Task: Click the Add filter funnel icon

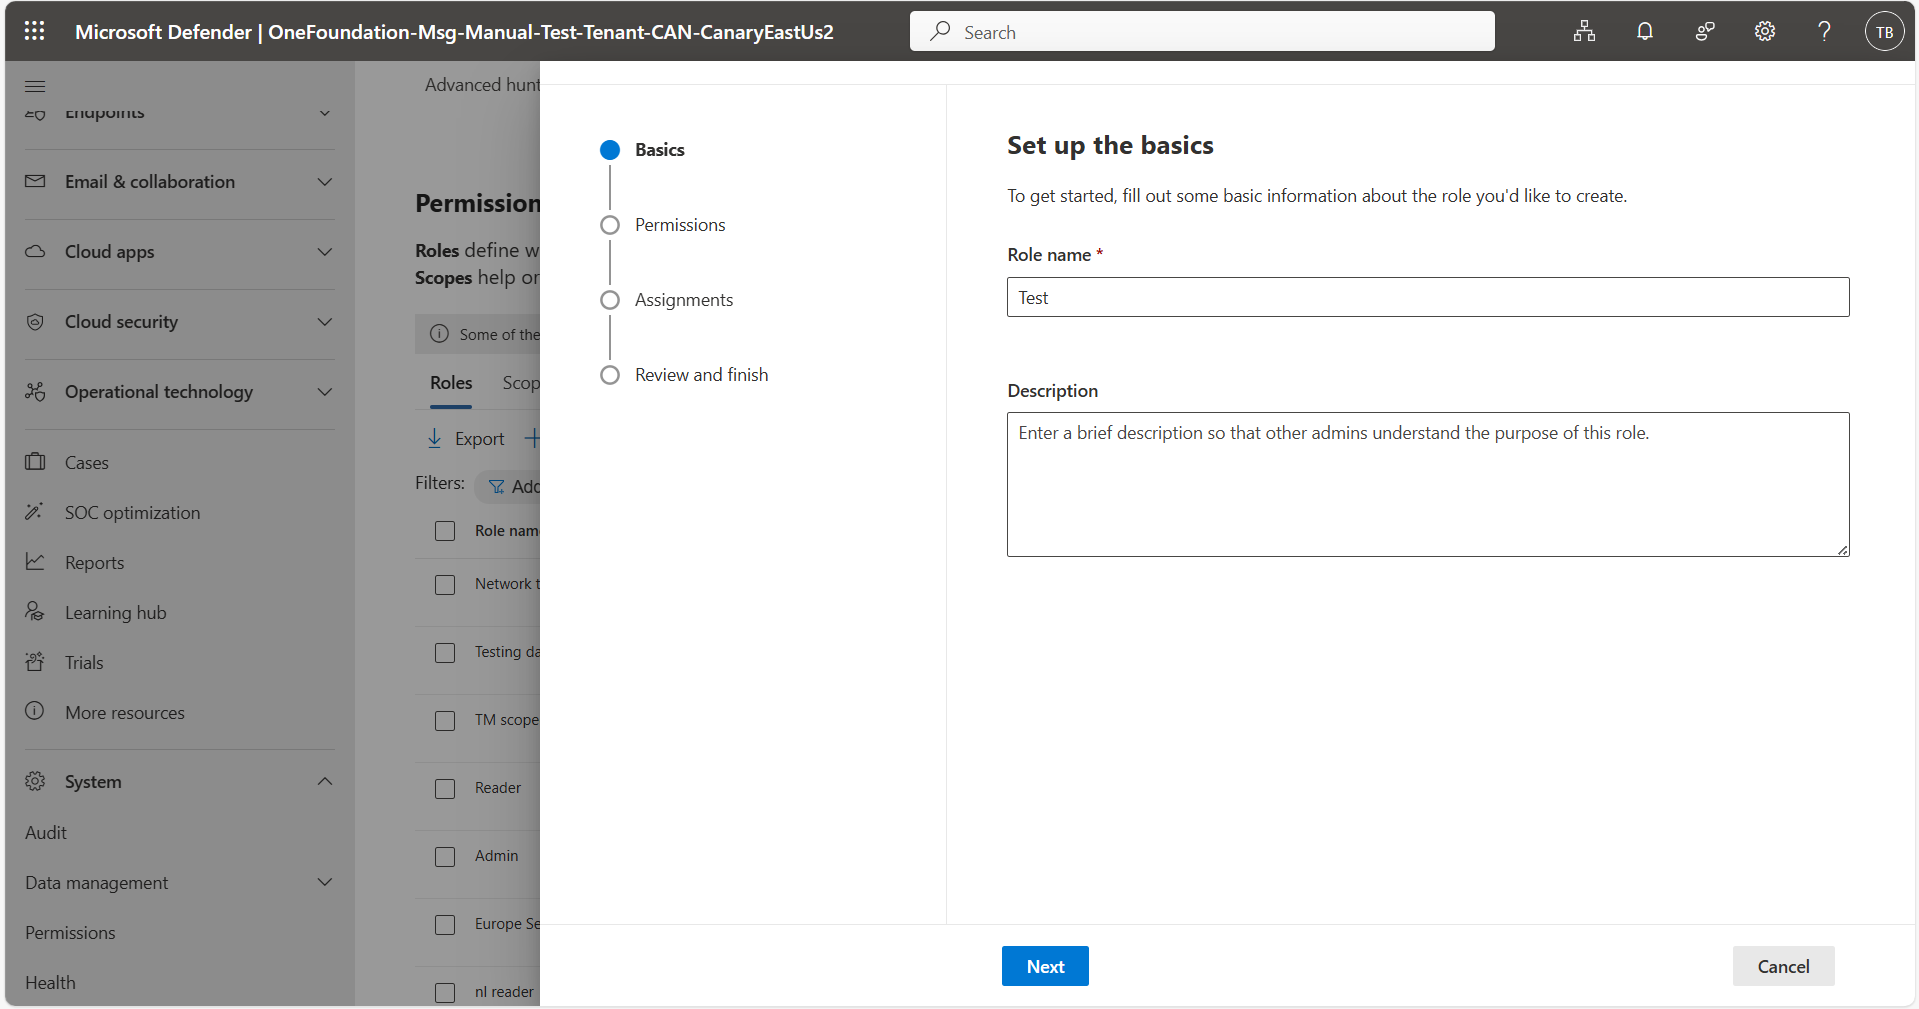Action: tap(496, 486)
